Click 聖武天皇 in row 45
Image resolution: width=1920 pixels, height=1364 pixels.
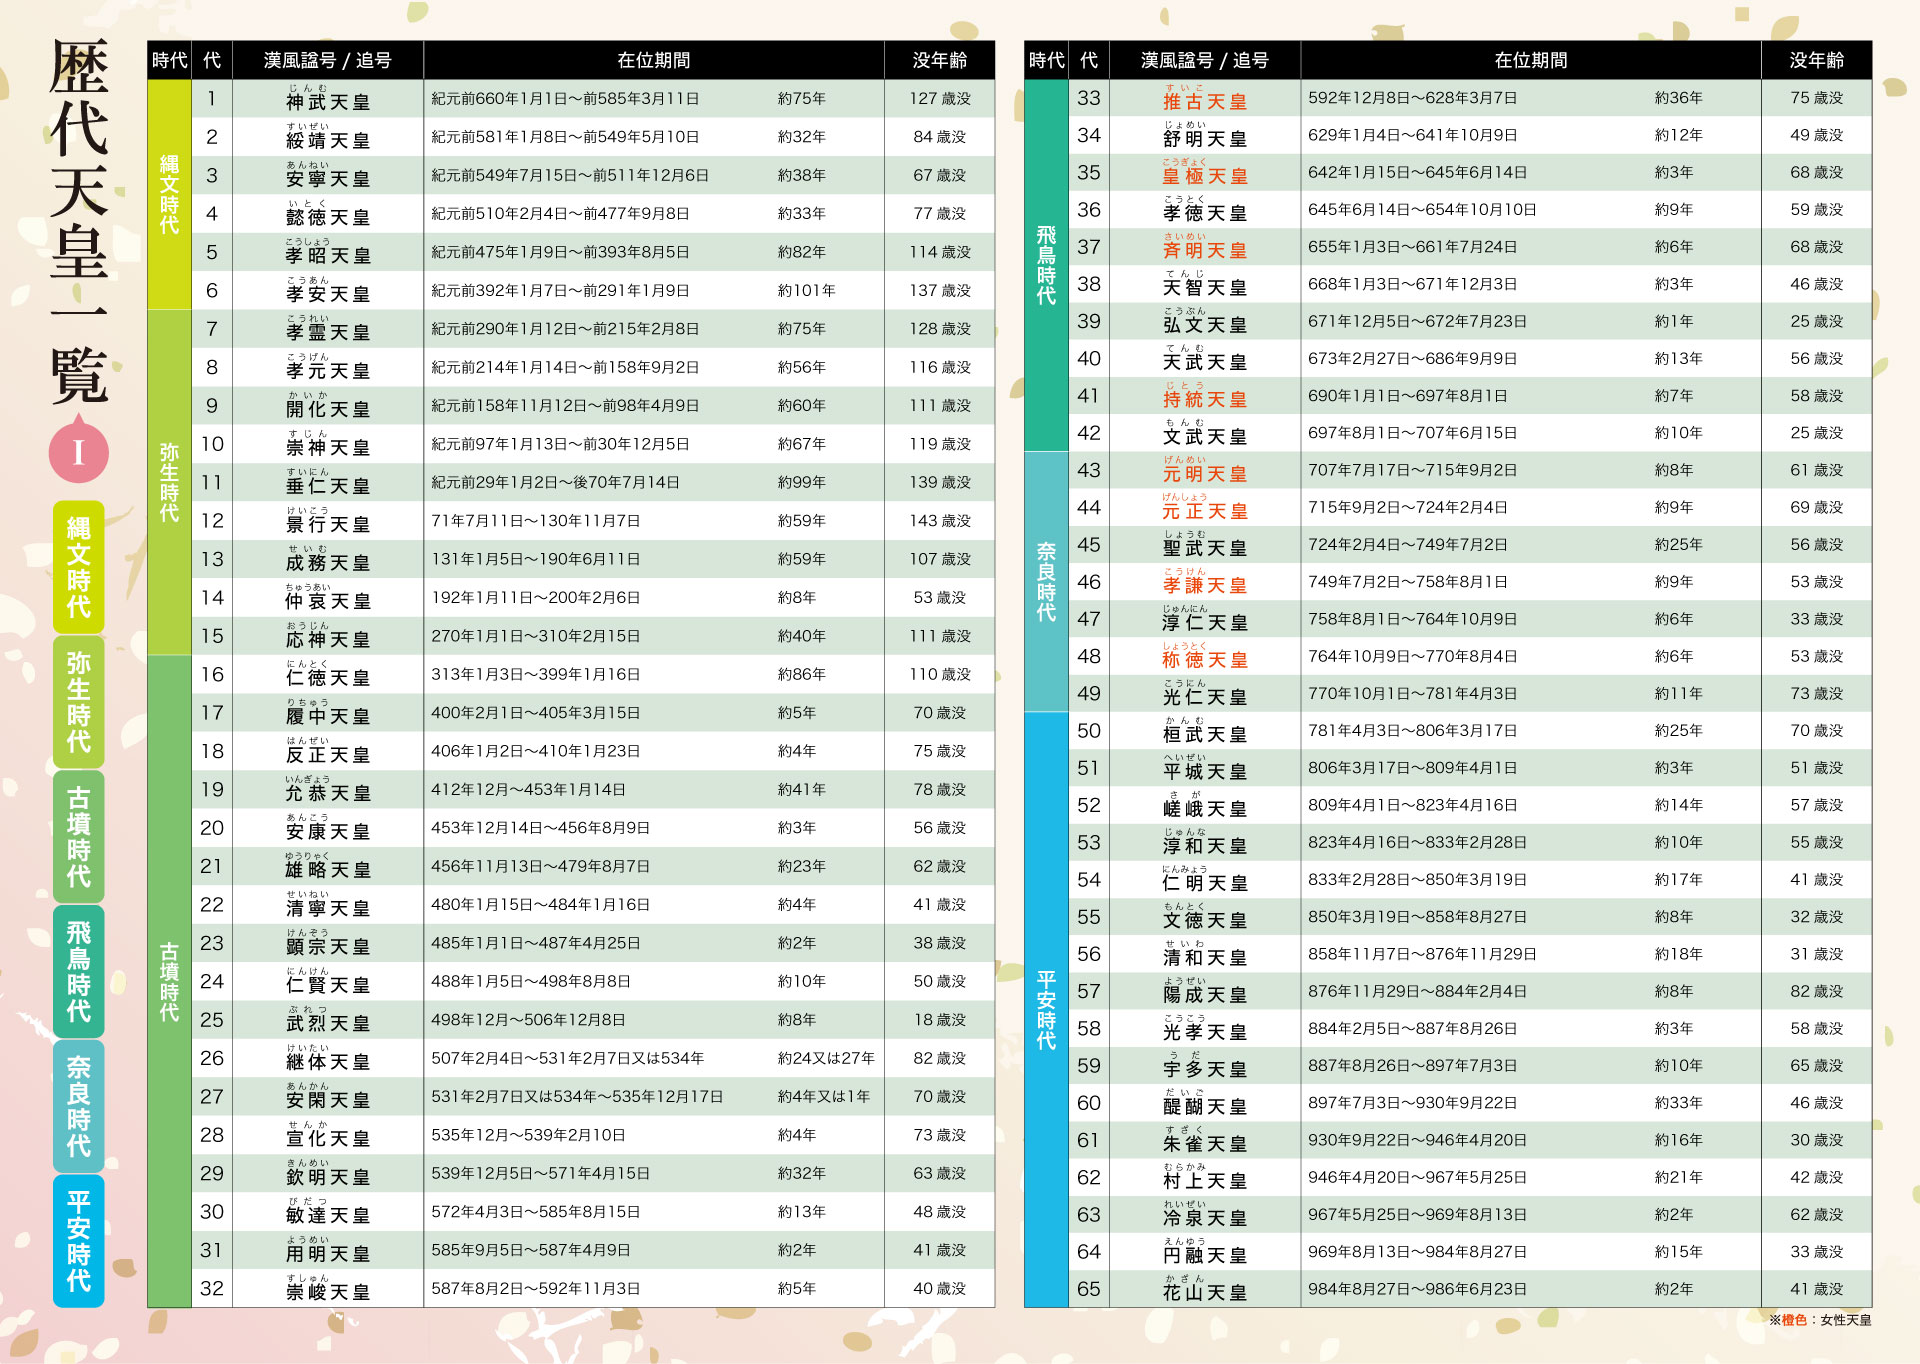pyautogui.click(x=1205, y=549)
